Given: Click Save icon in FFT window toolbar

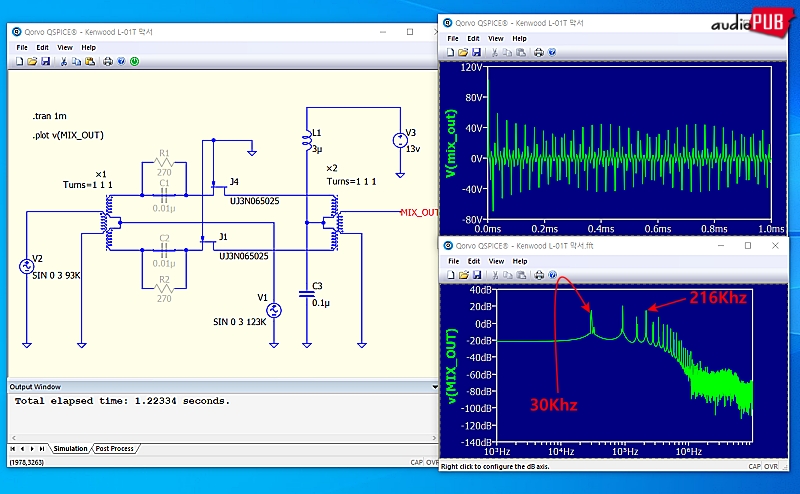Looking at the screenshot, I should click(x=477, y=275).
